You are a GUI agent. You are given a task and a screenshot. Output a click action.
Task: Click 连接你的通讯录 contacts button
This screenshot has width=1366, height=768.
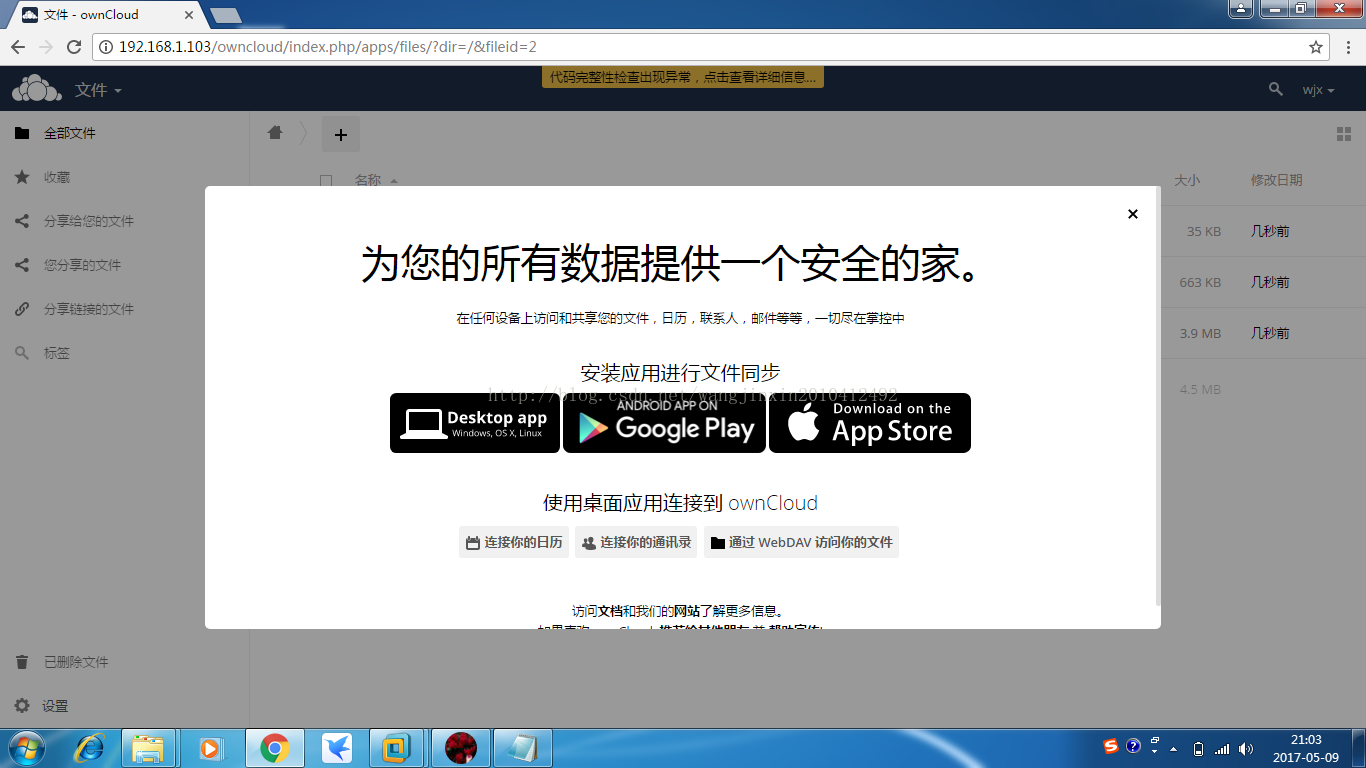coord(636,542)
